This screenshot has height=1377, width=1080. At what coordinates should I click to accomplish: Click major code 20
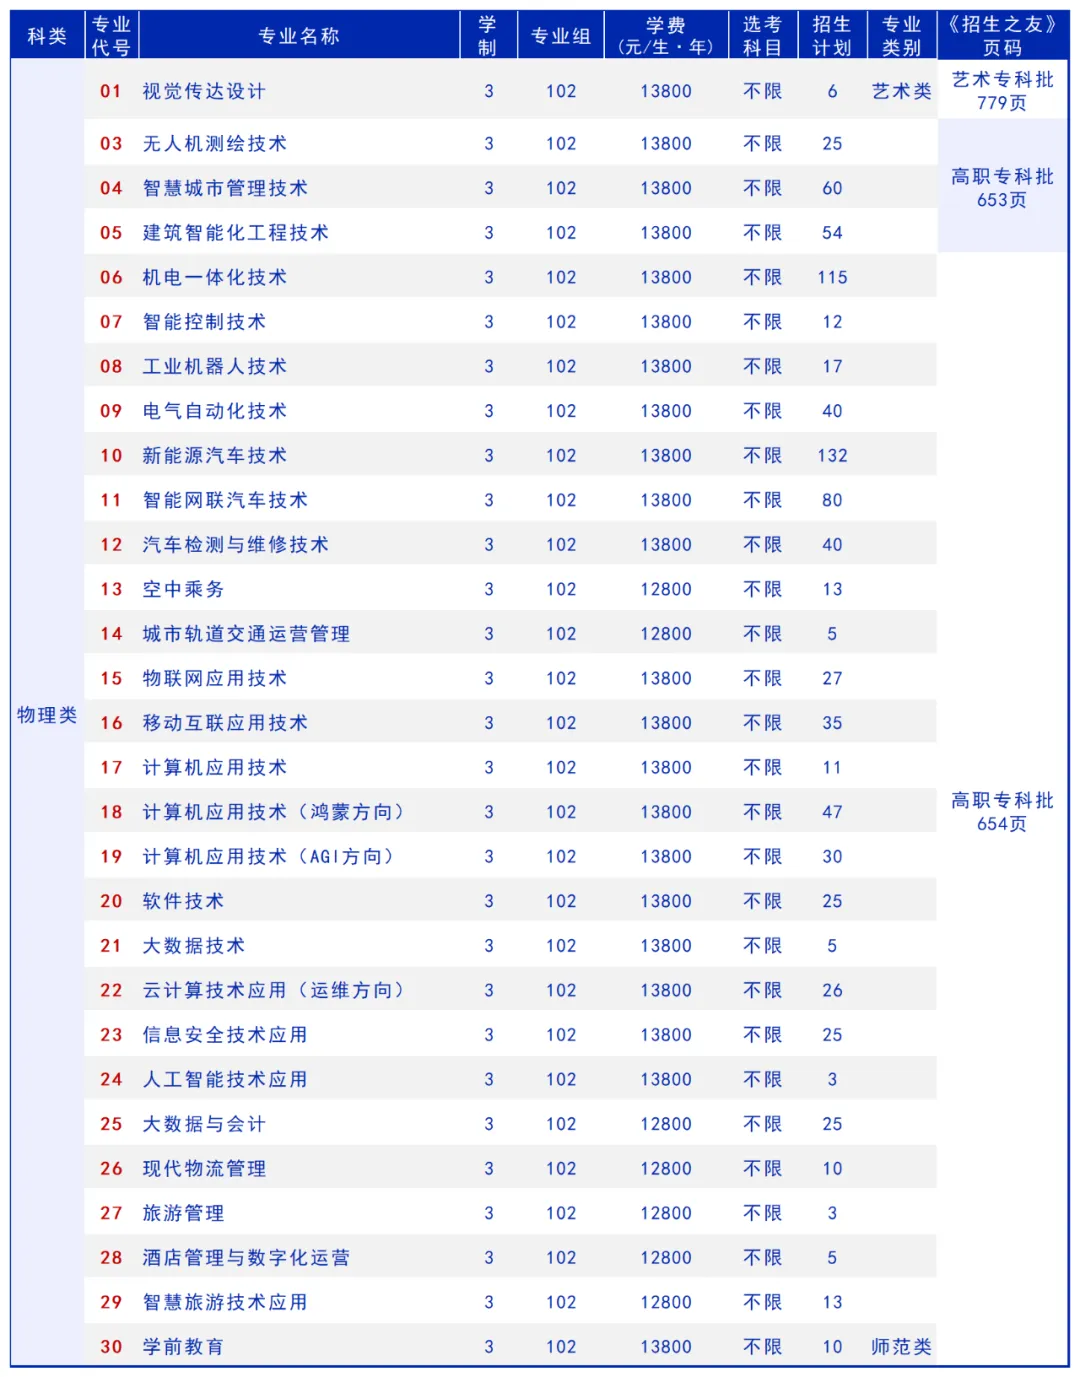(x=111, y=901)
